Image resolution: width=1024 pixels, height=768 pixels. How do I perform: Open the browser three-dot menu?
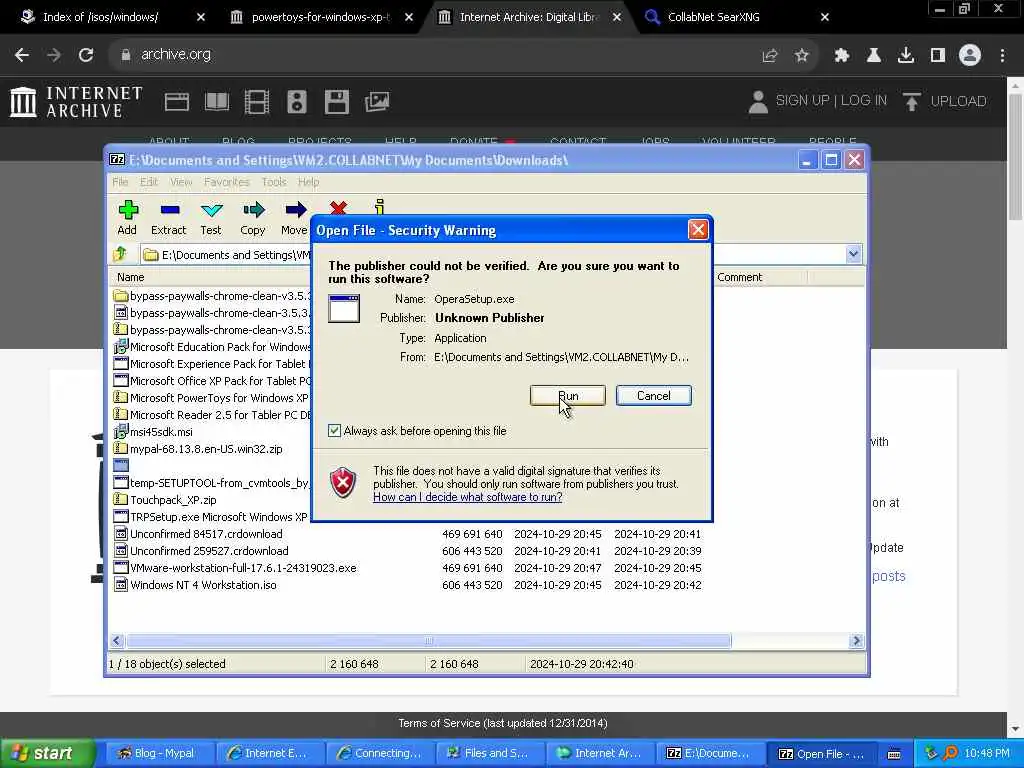[x=1002, y=56]
